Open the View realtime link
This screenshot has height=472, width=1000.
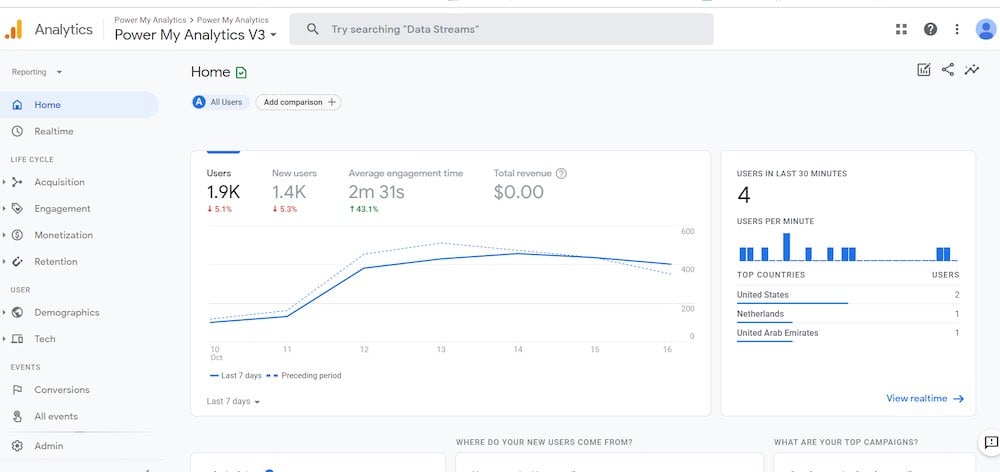tap(925, 399)
